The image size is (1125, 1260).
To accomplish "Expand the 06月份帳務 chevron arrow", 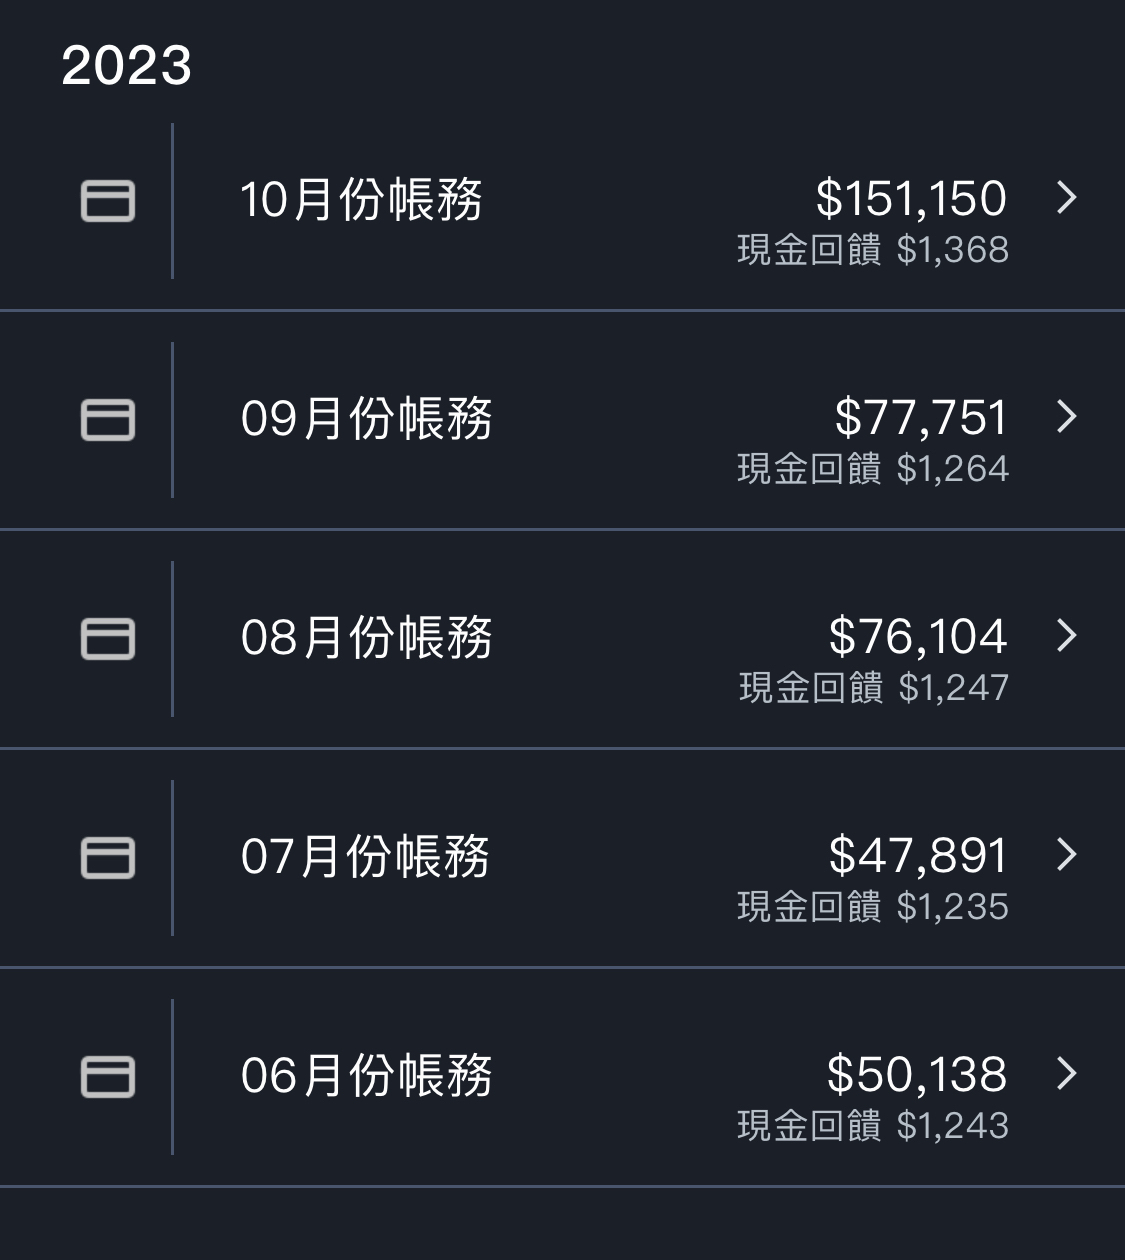I will [x=1067, y=1073].
